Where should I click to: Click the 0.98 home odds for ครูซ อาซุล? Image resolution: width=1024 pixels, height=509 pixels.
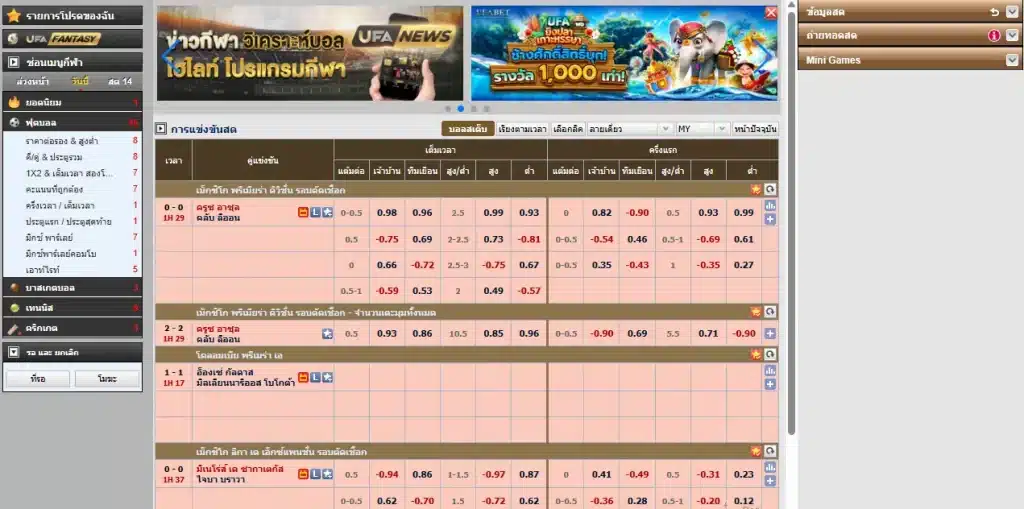pyautogui.click(x=387, y=212)
